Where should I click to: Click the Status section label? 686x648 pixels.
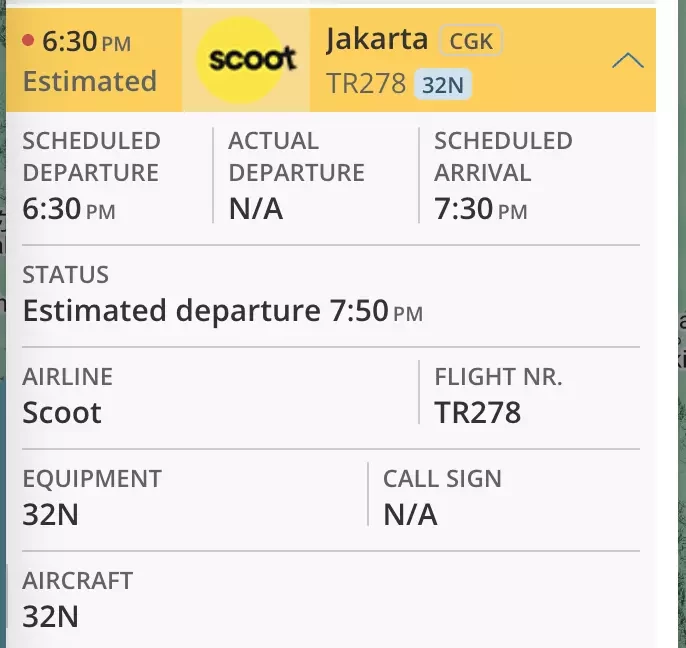[x=66, y=275]
